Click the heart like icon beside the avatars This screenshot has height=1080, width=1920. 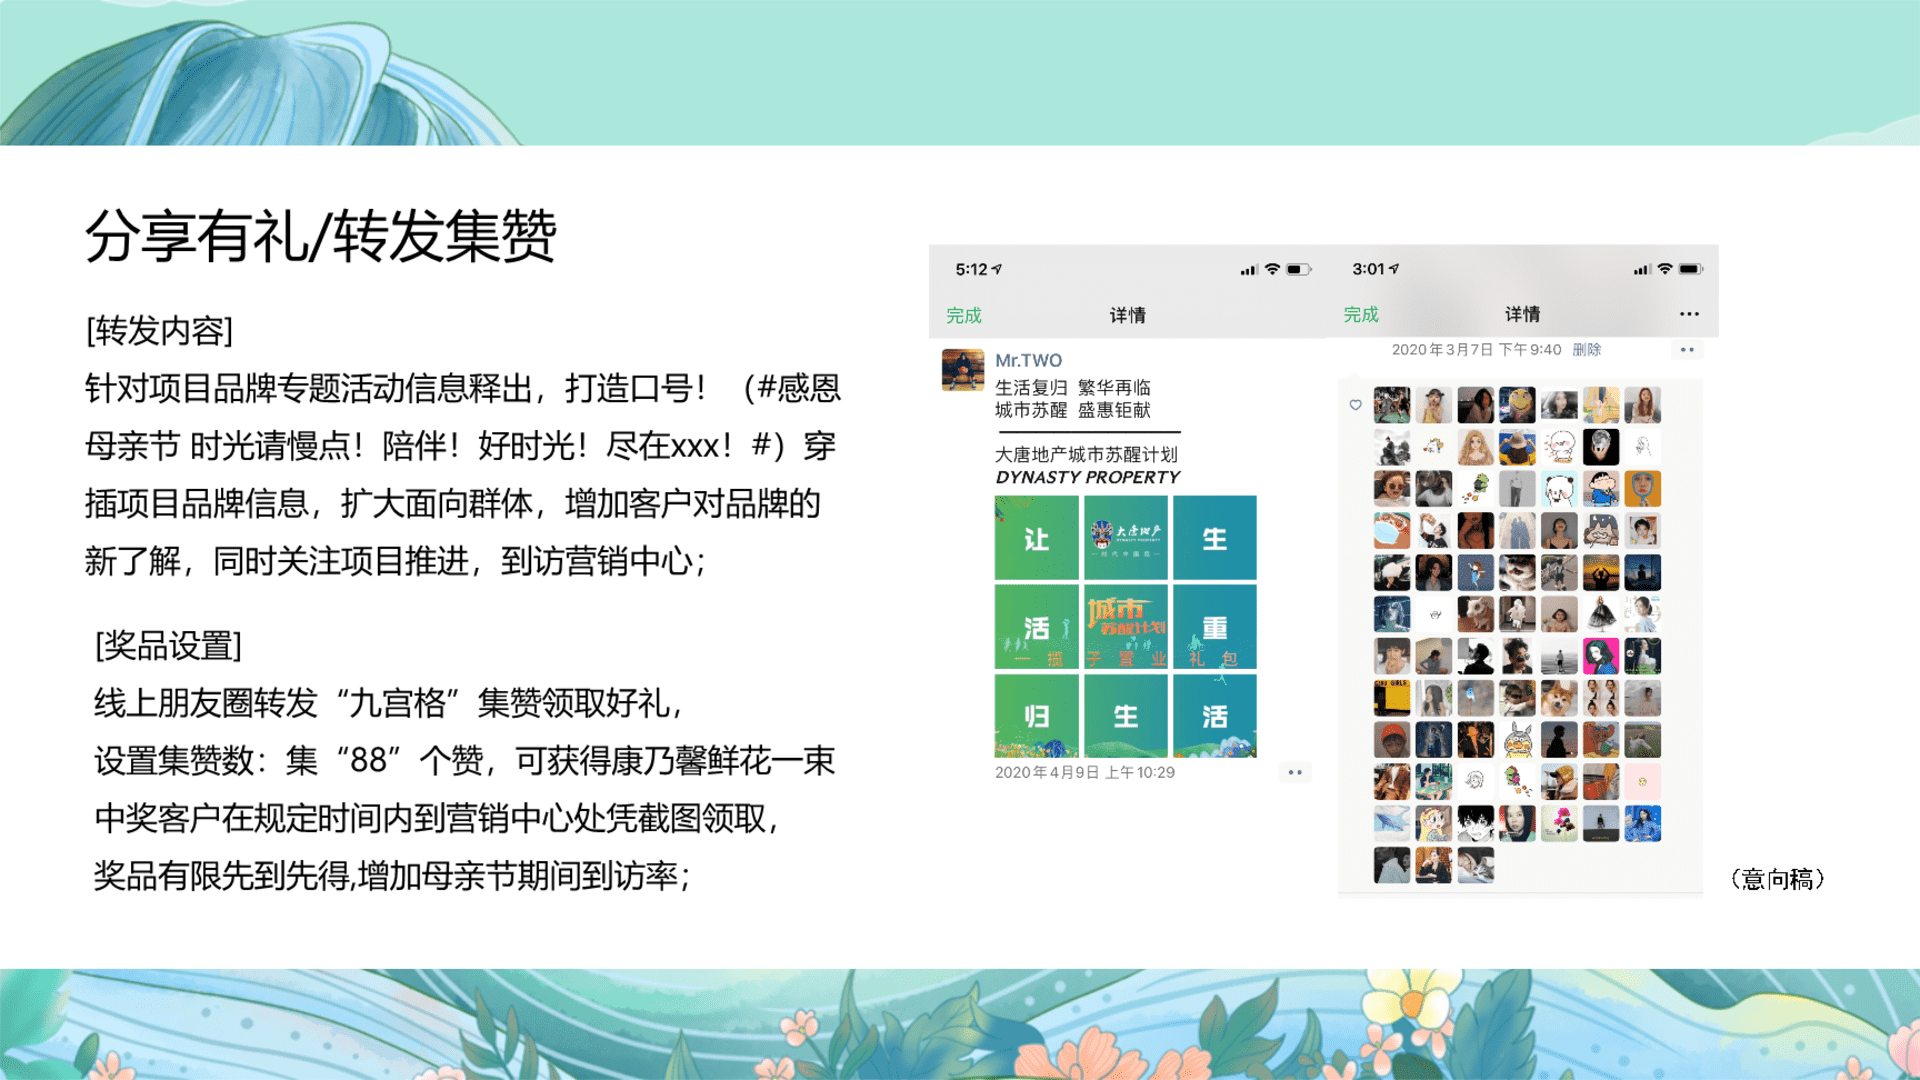coord(1355,405)
